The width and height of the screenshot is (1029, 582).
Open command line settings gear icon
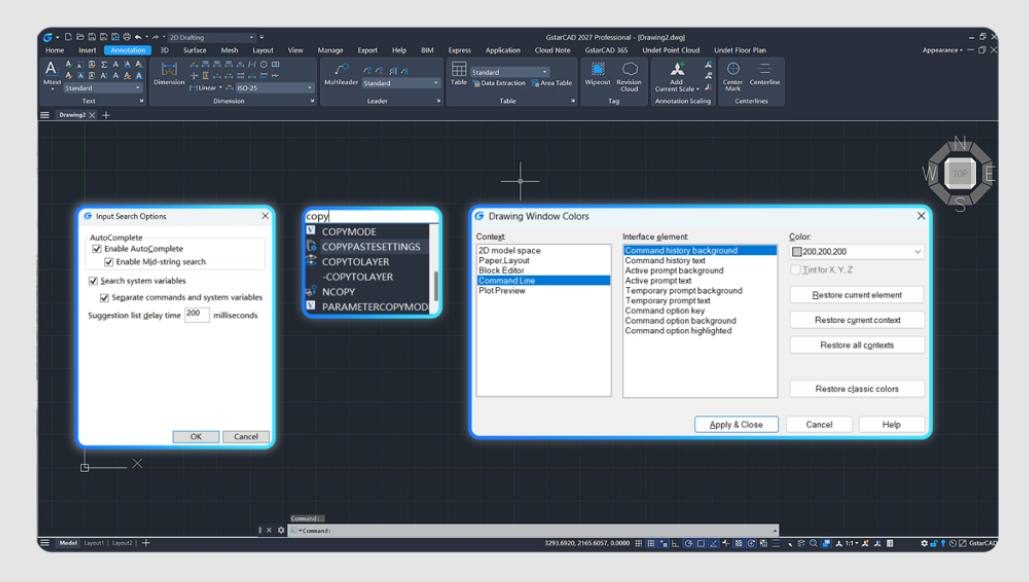(281, 530)
